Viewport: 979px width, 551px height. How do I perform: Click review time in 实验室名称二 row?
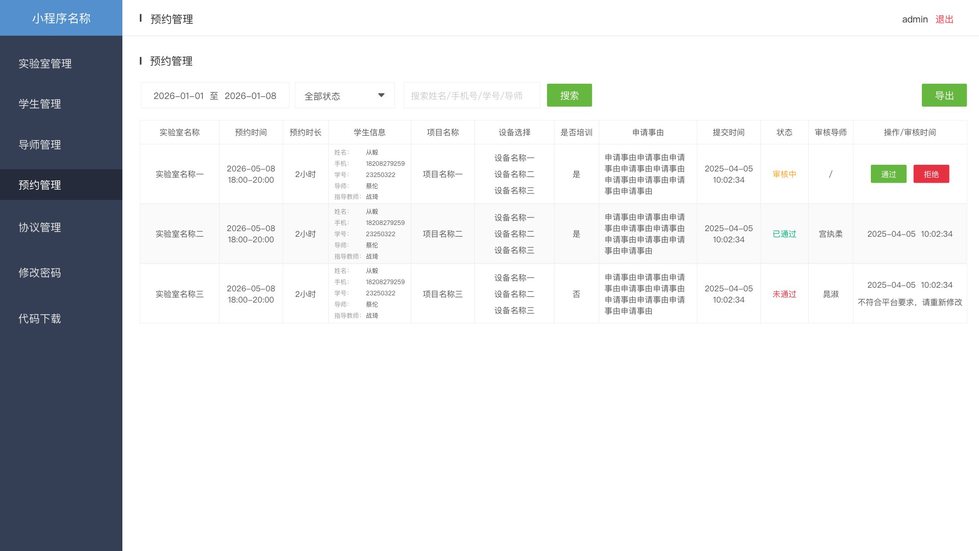pos(910,234)
